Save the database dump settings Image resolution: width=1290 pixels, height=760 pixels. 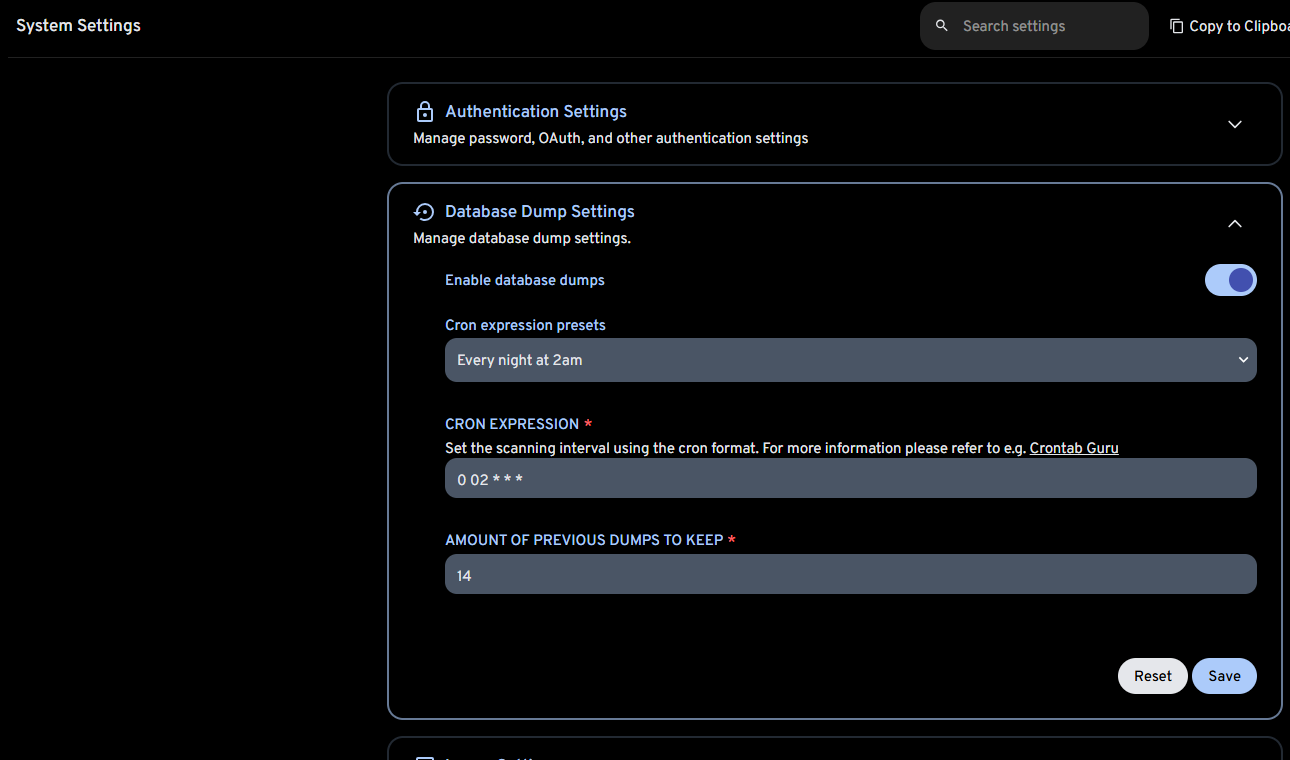pyautogui.click(x=1224, y=676)
